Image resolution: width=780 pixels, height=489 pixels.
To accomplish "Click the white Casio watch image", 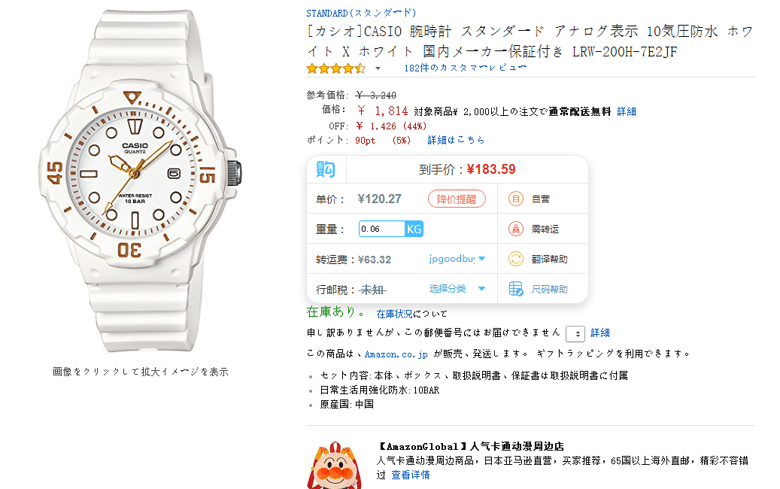I will point(140,180).
